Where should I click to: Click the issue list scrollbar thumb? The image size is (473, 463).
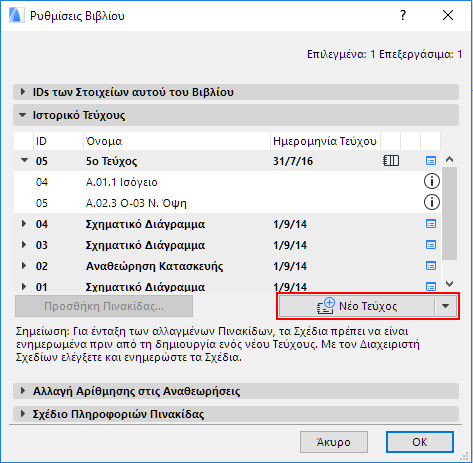click(449, 213)
